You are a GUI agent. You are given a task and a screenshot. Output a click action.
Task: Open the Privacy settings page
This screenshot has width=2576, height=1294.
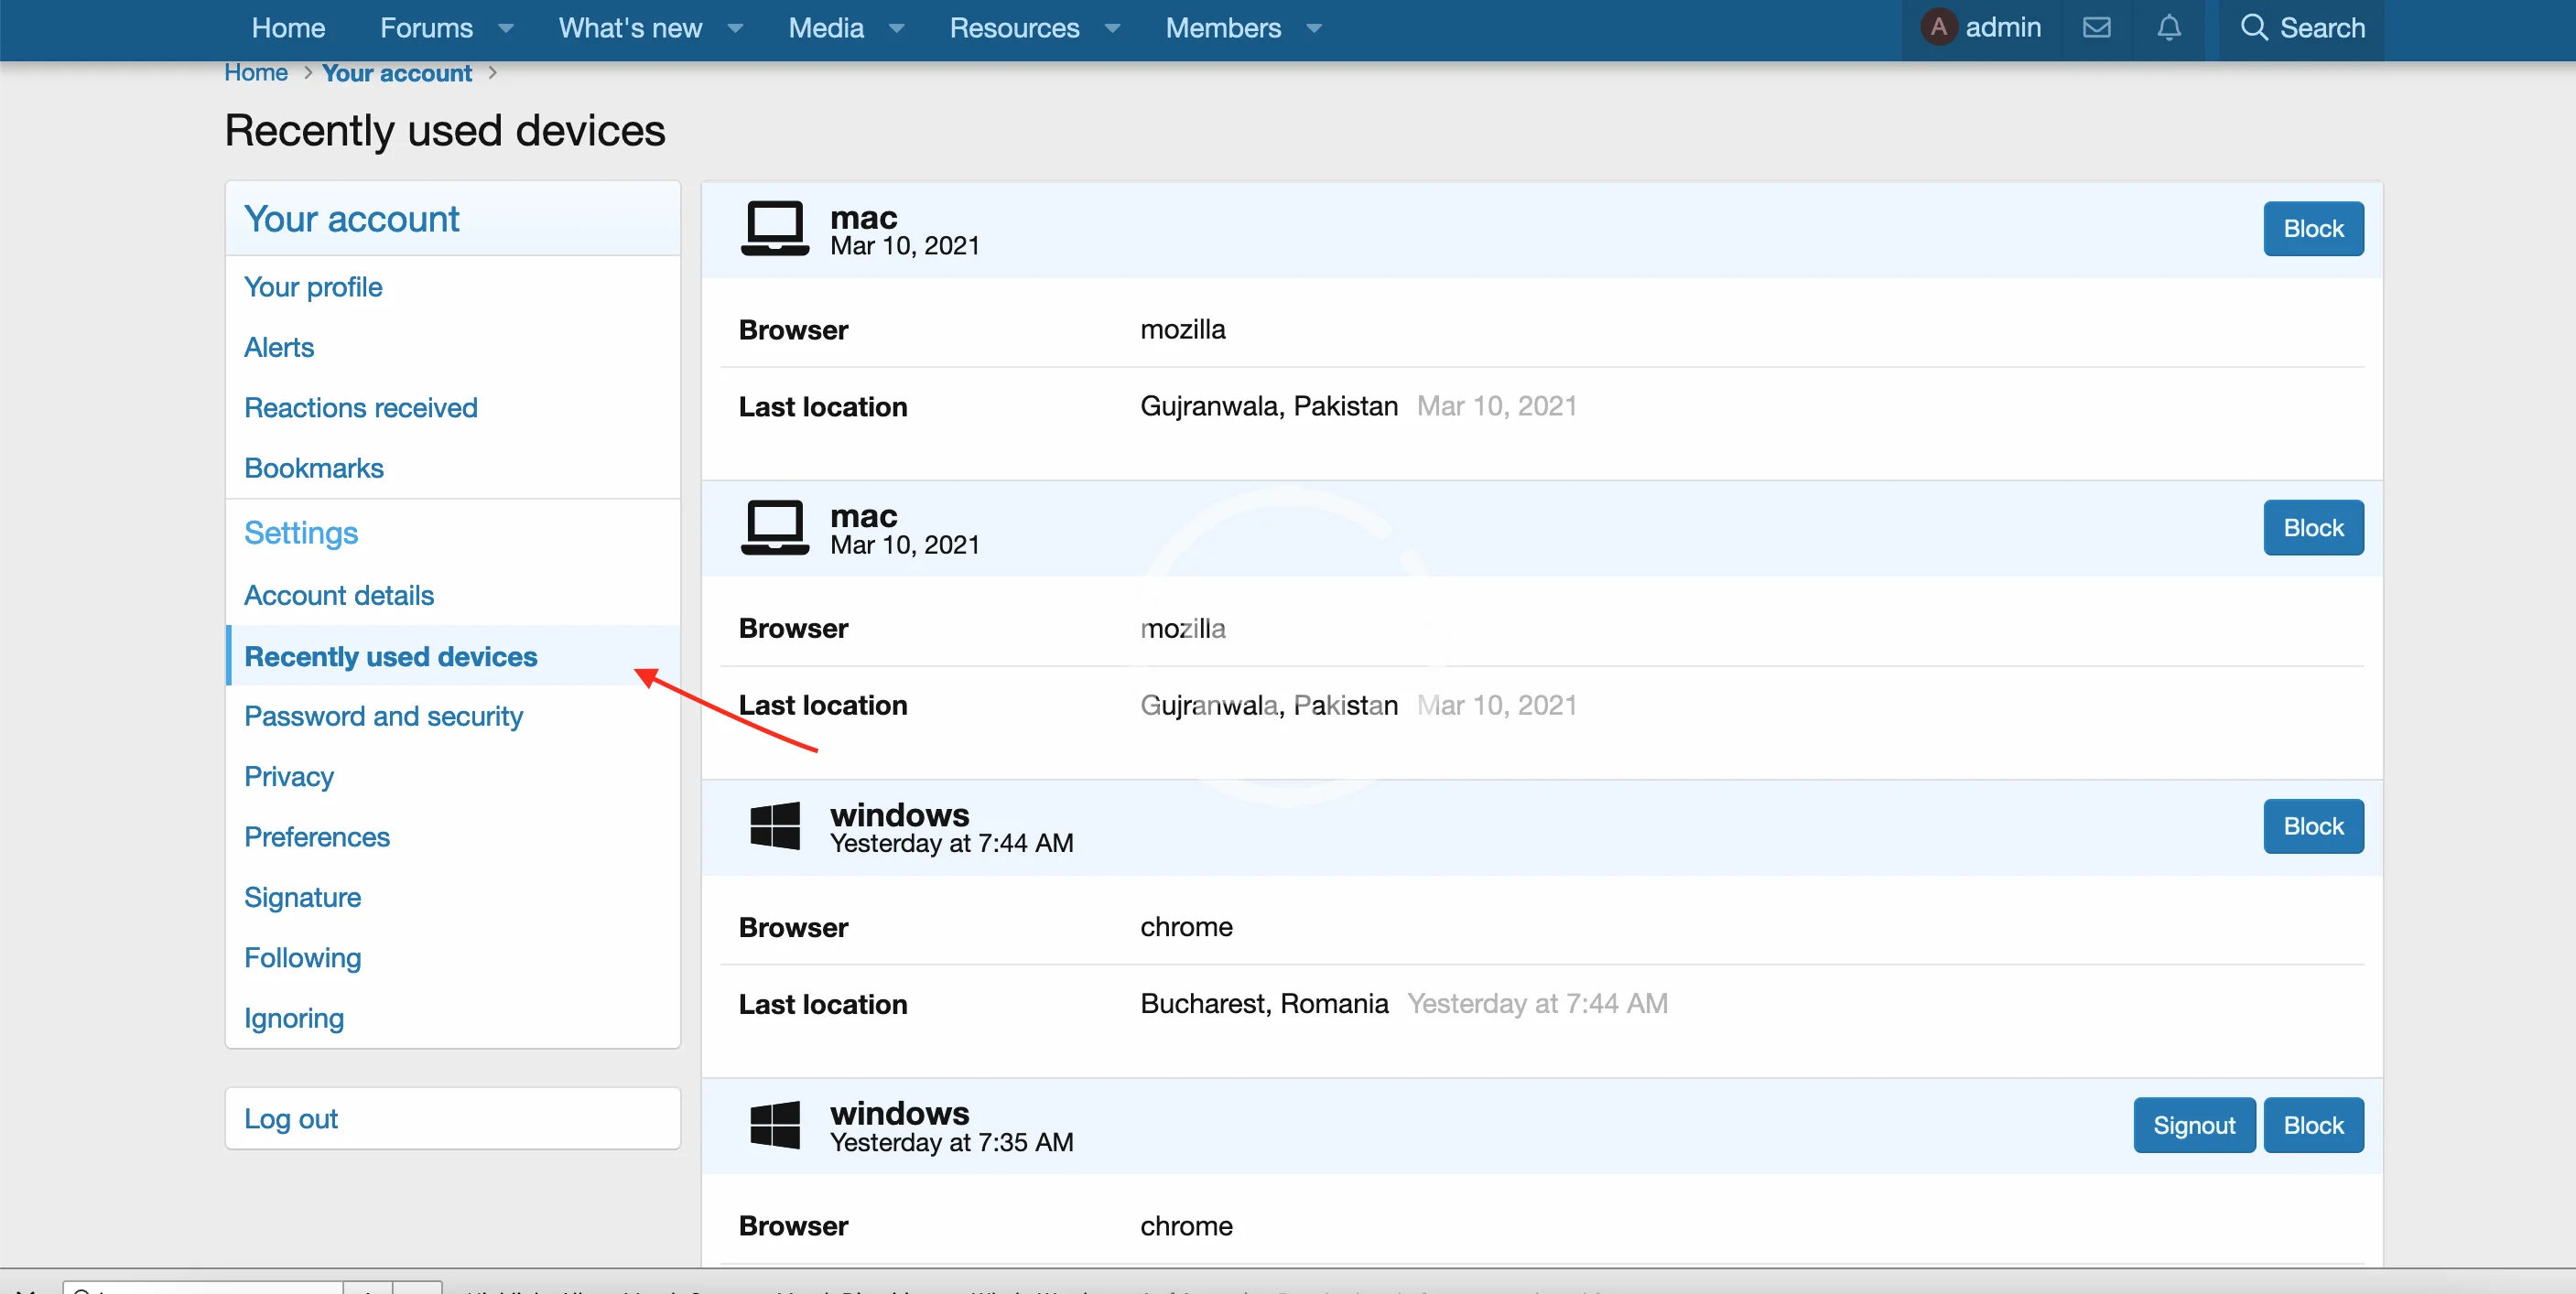coord(288,776)
